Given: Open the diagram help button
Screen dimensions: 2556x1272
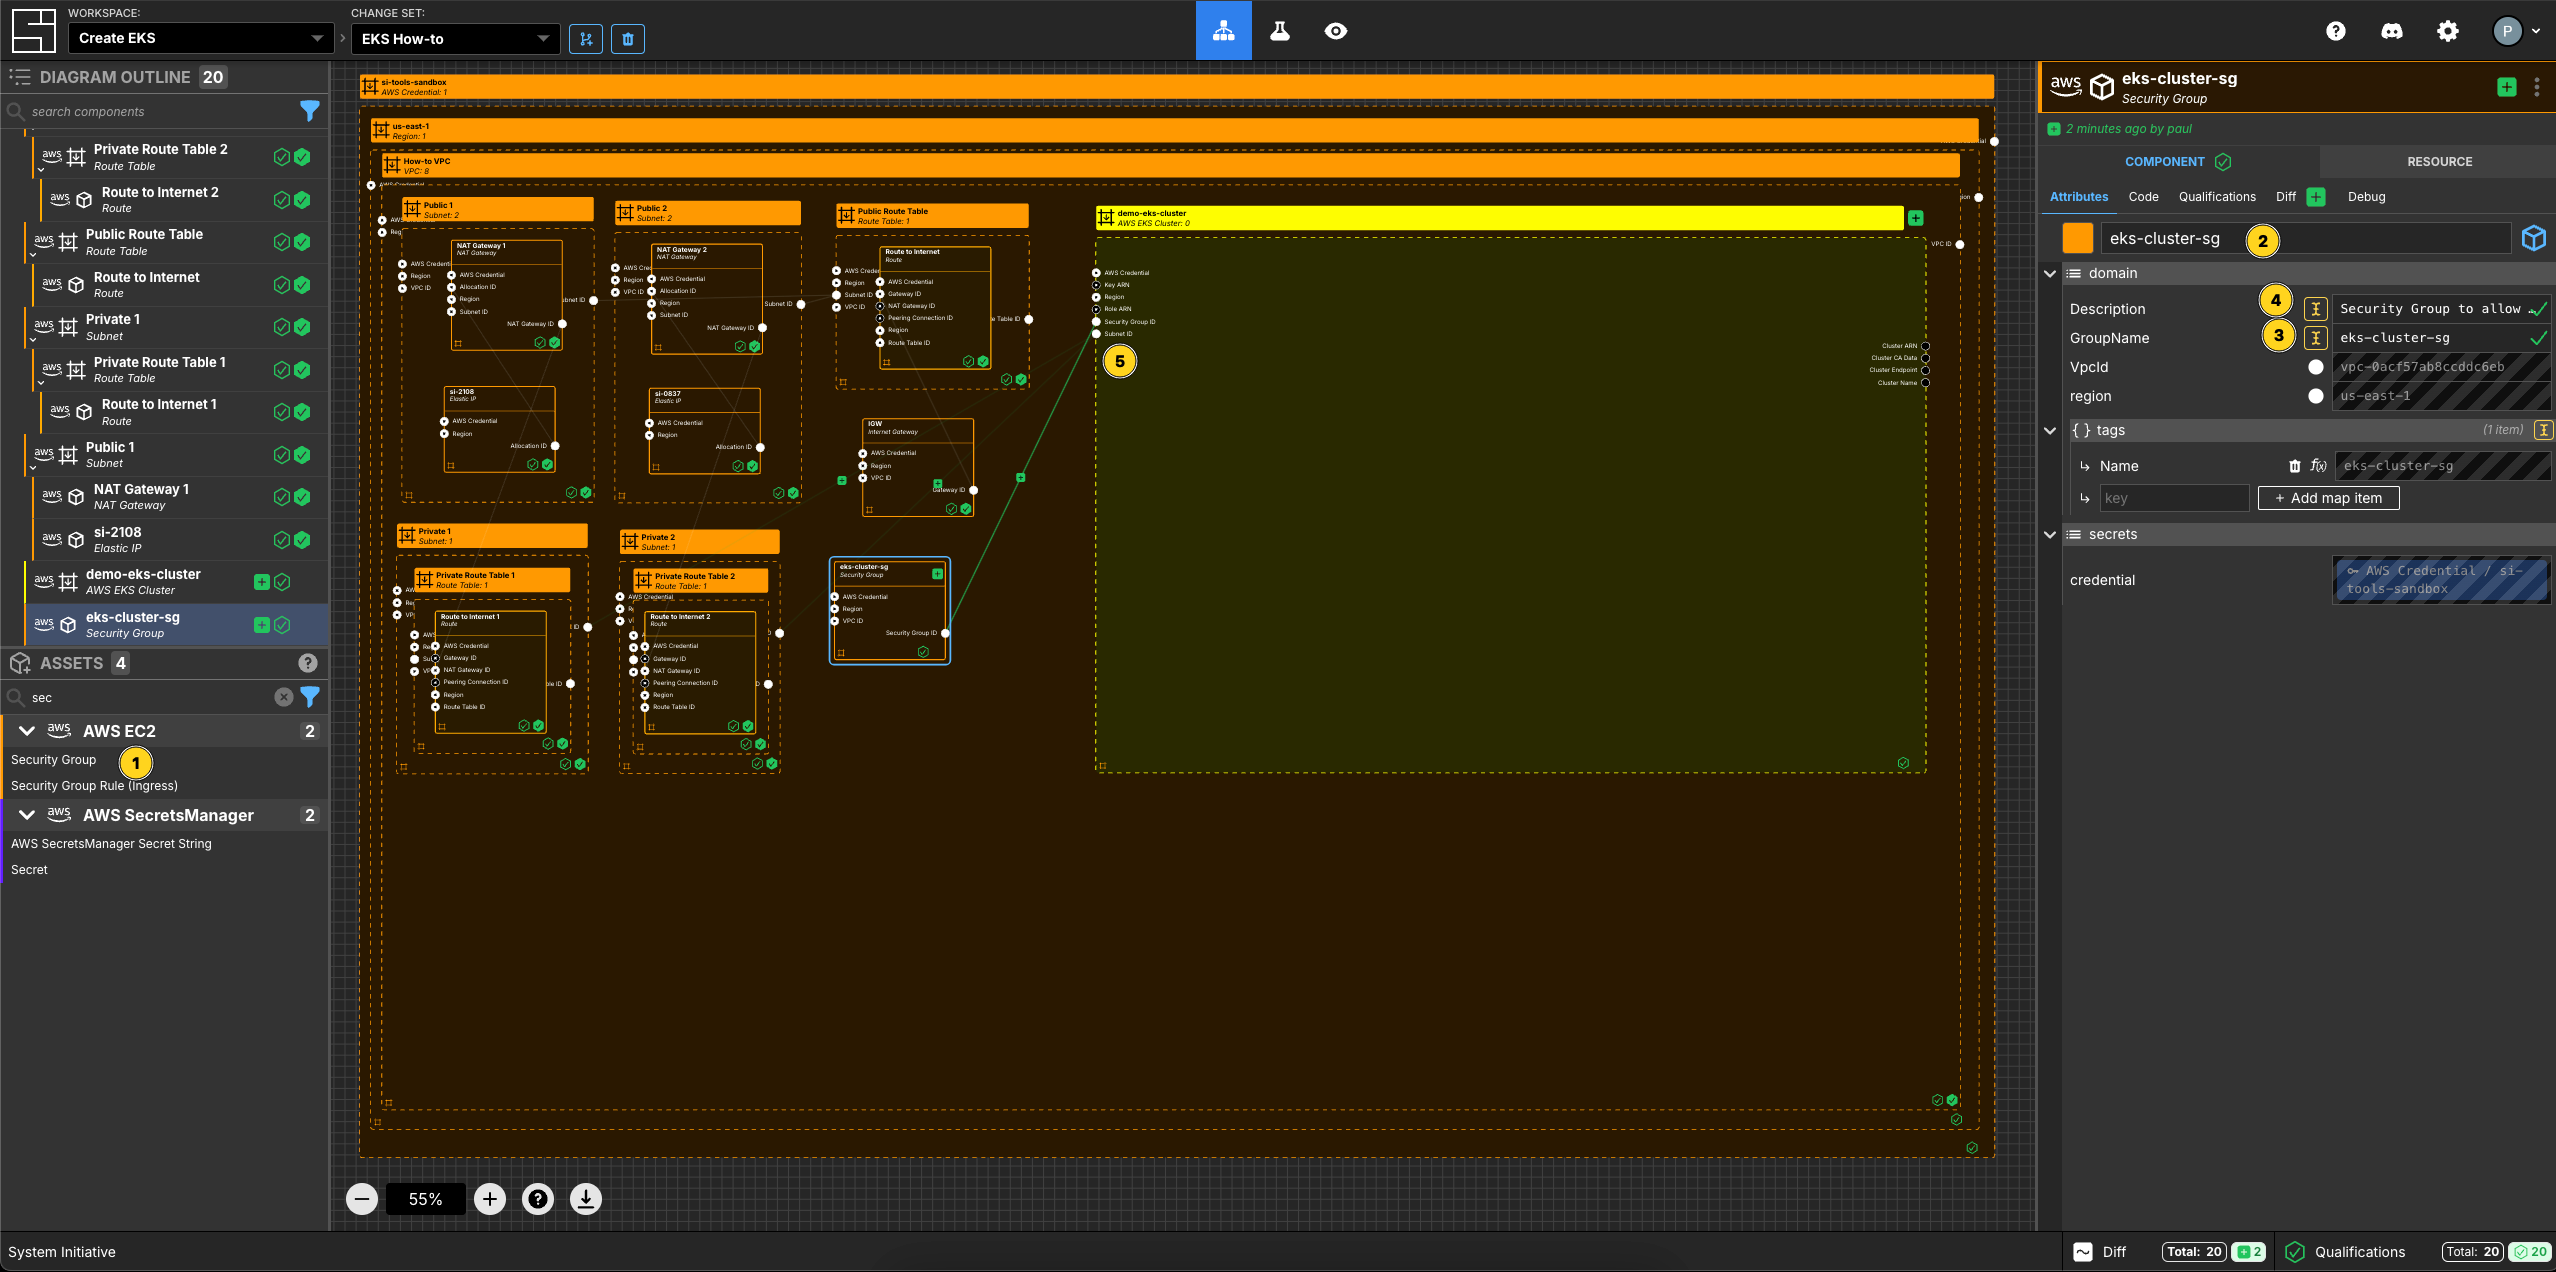Looking at the screenshot, I should [x=538, y=1199].
